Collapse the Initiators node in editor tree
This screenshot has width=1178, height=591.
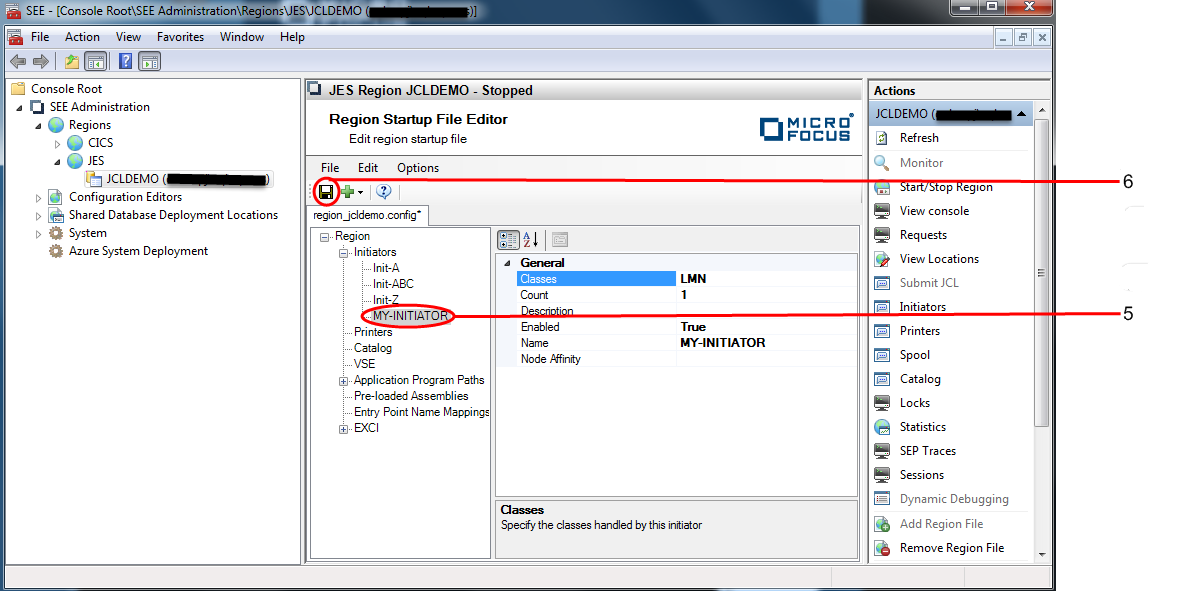343,253
